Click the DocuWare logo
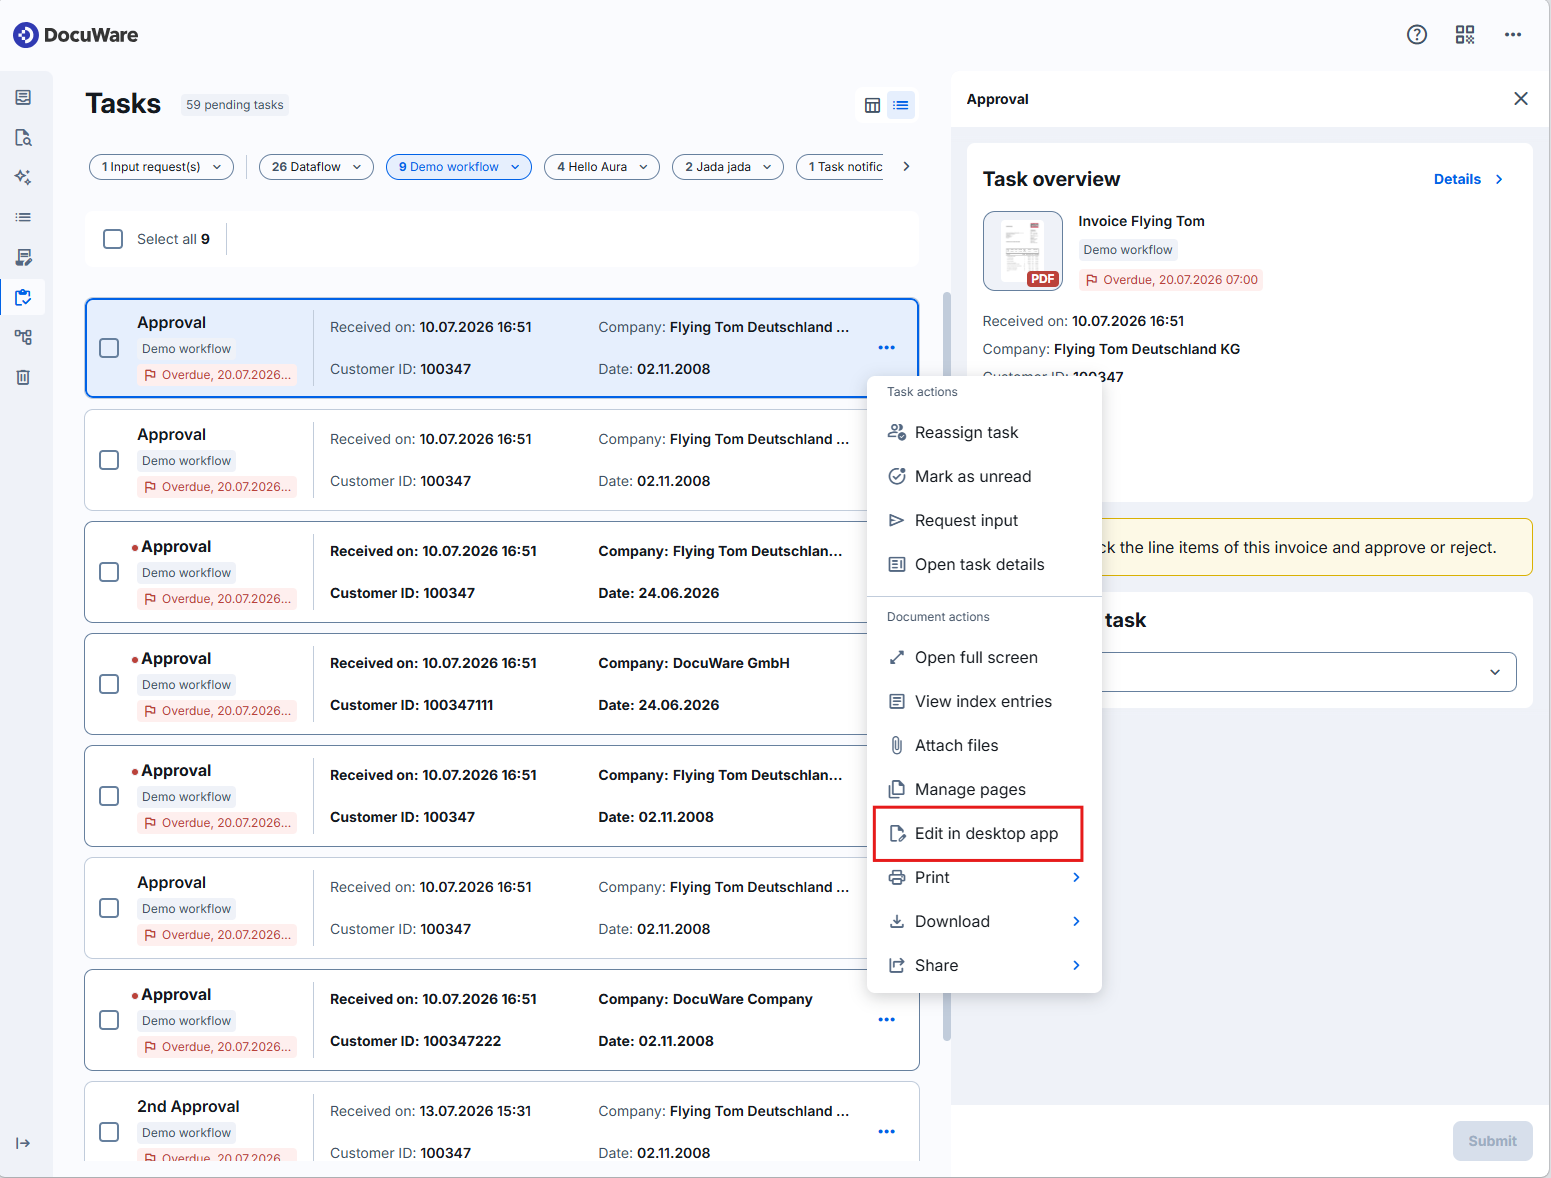The image size is (1551, 1178). [x=76, y=35]
